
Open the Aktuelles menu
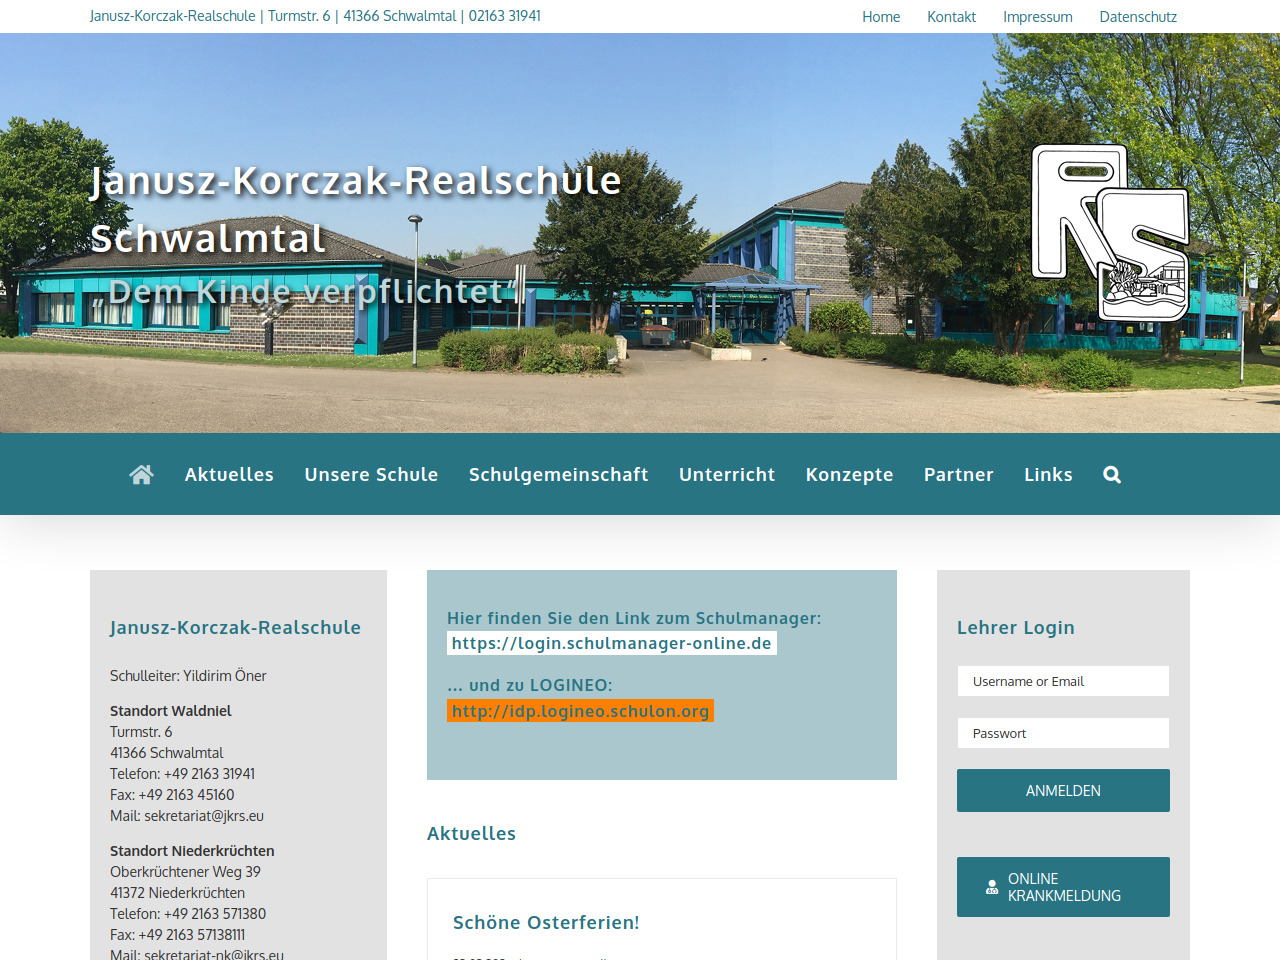pyautogui.click(x=229, y=475)
